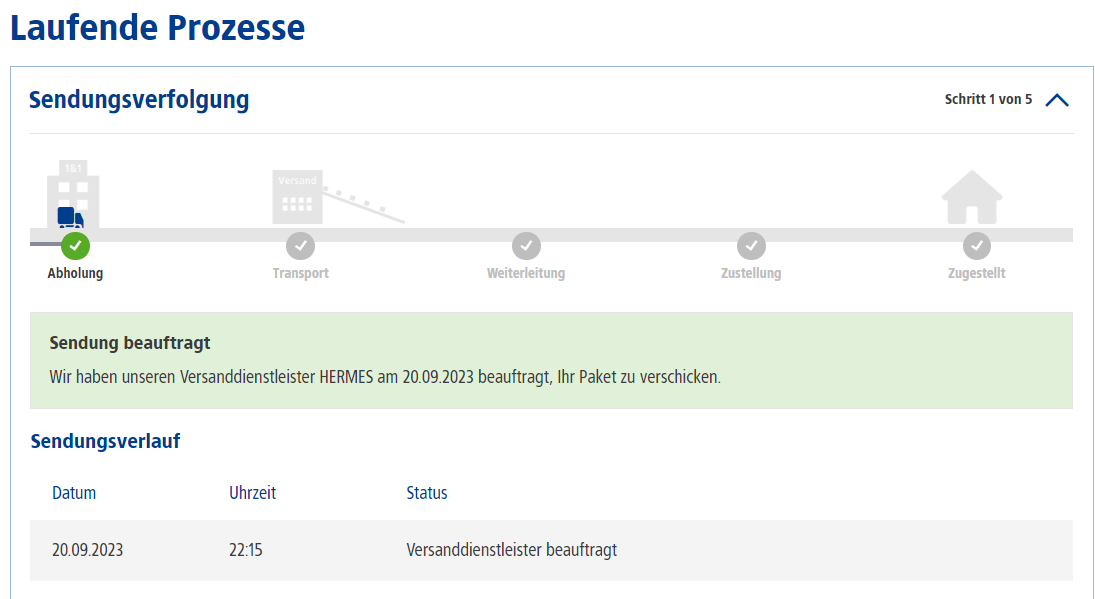Click the 1&1 office building icon

point(73,194)
